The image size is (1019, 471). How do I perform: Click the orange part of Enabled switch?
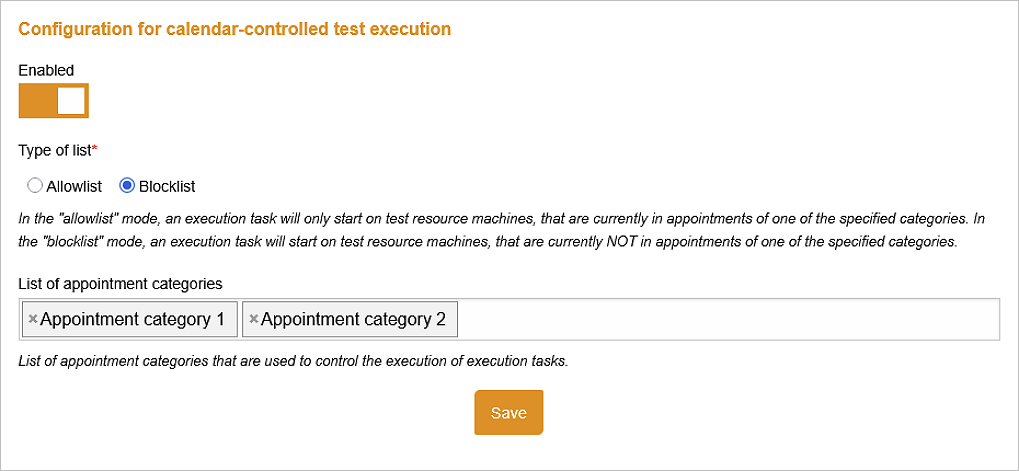coord(38,101)
